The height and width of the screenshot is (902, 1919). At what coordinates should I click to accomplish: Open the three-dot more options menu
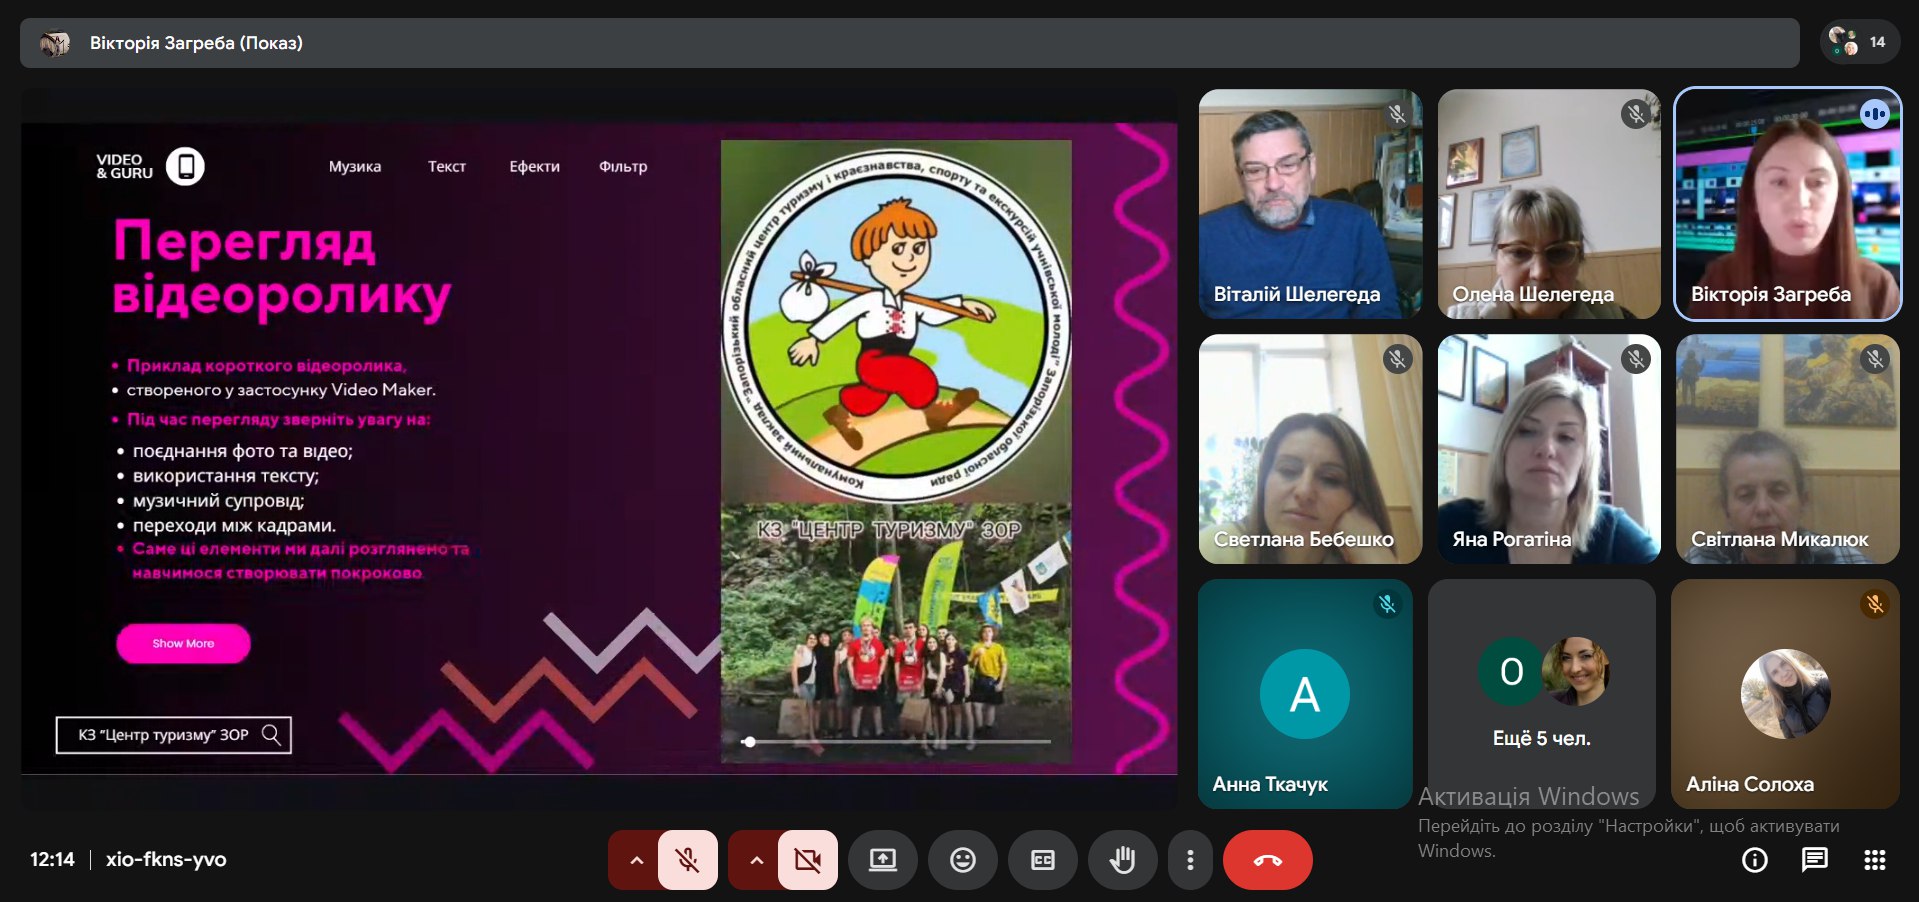click(x=1189, y=860)
